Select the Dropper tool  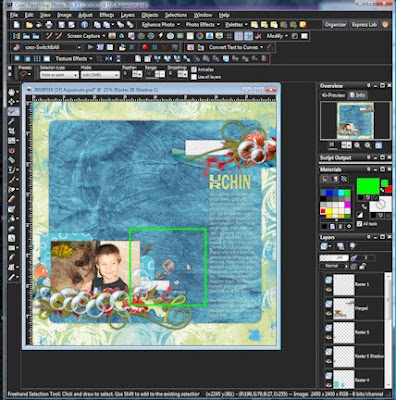coord(12,121)
